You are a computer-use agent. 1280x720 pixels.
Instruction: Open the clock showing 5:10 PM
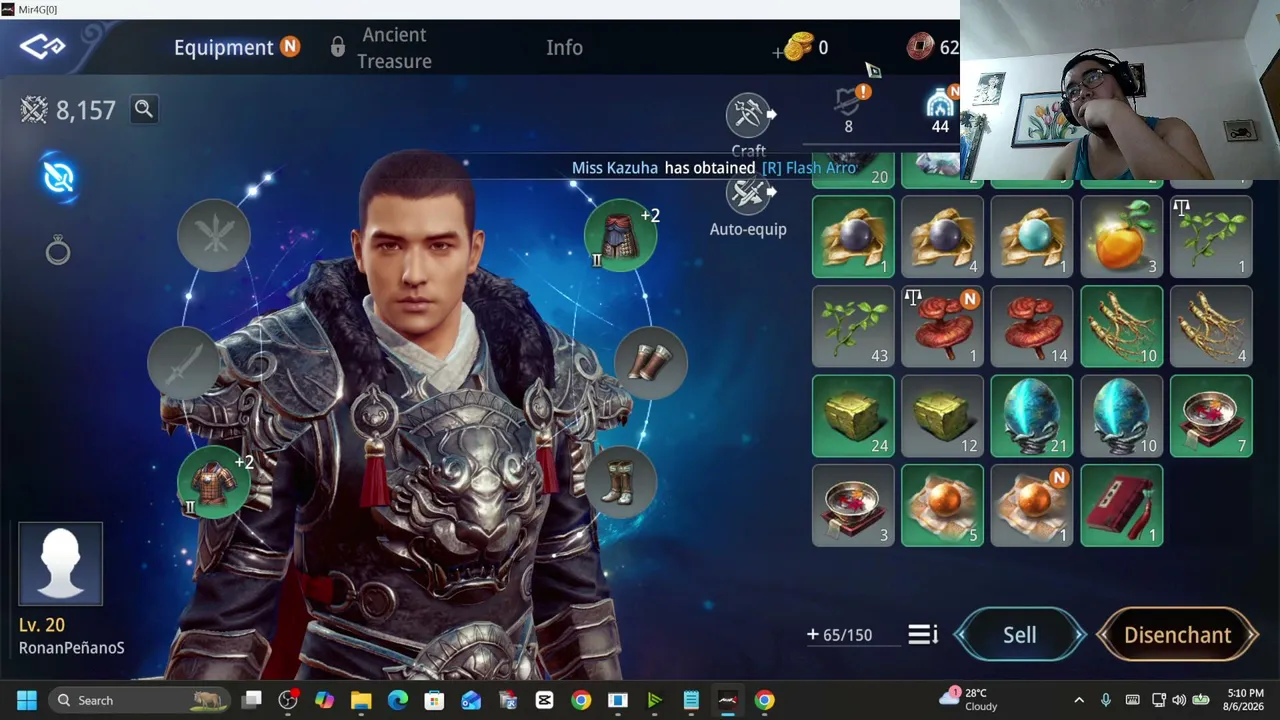[1245, 700]
